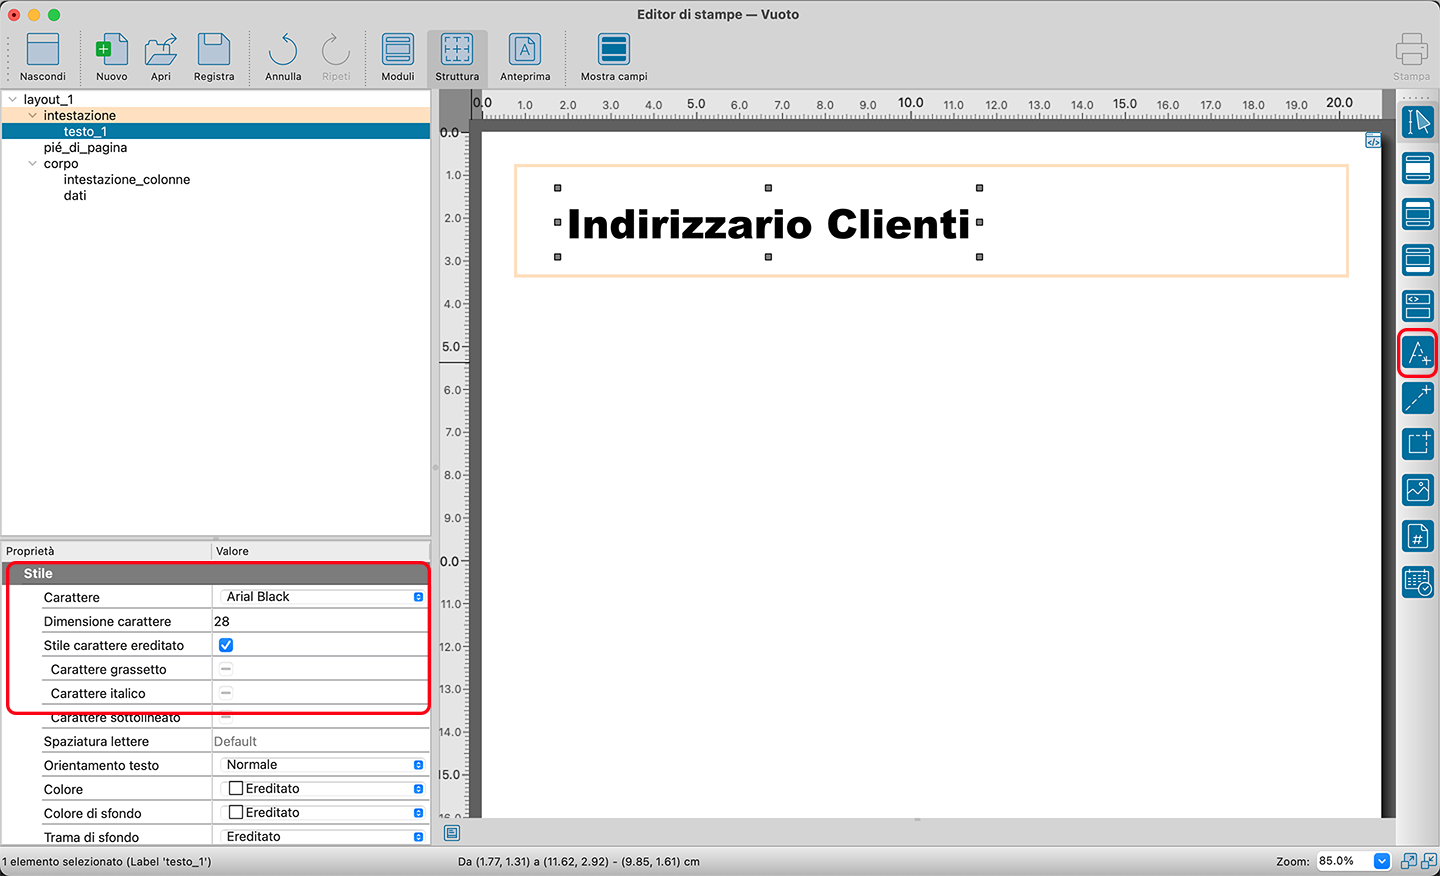
Task: Select the add text label tool
Action: point(1417,353)
